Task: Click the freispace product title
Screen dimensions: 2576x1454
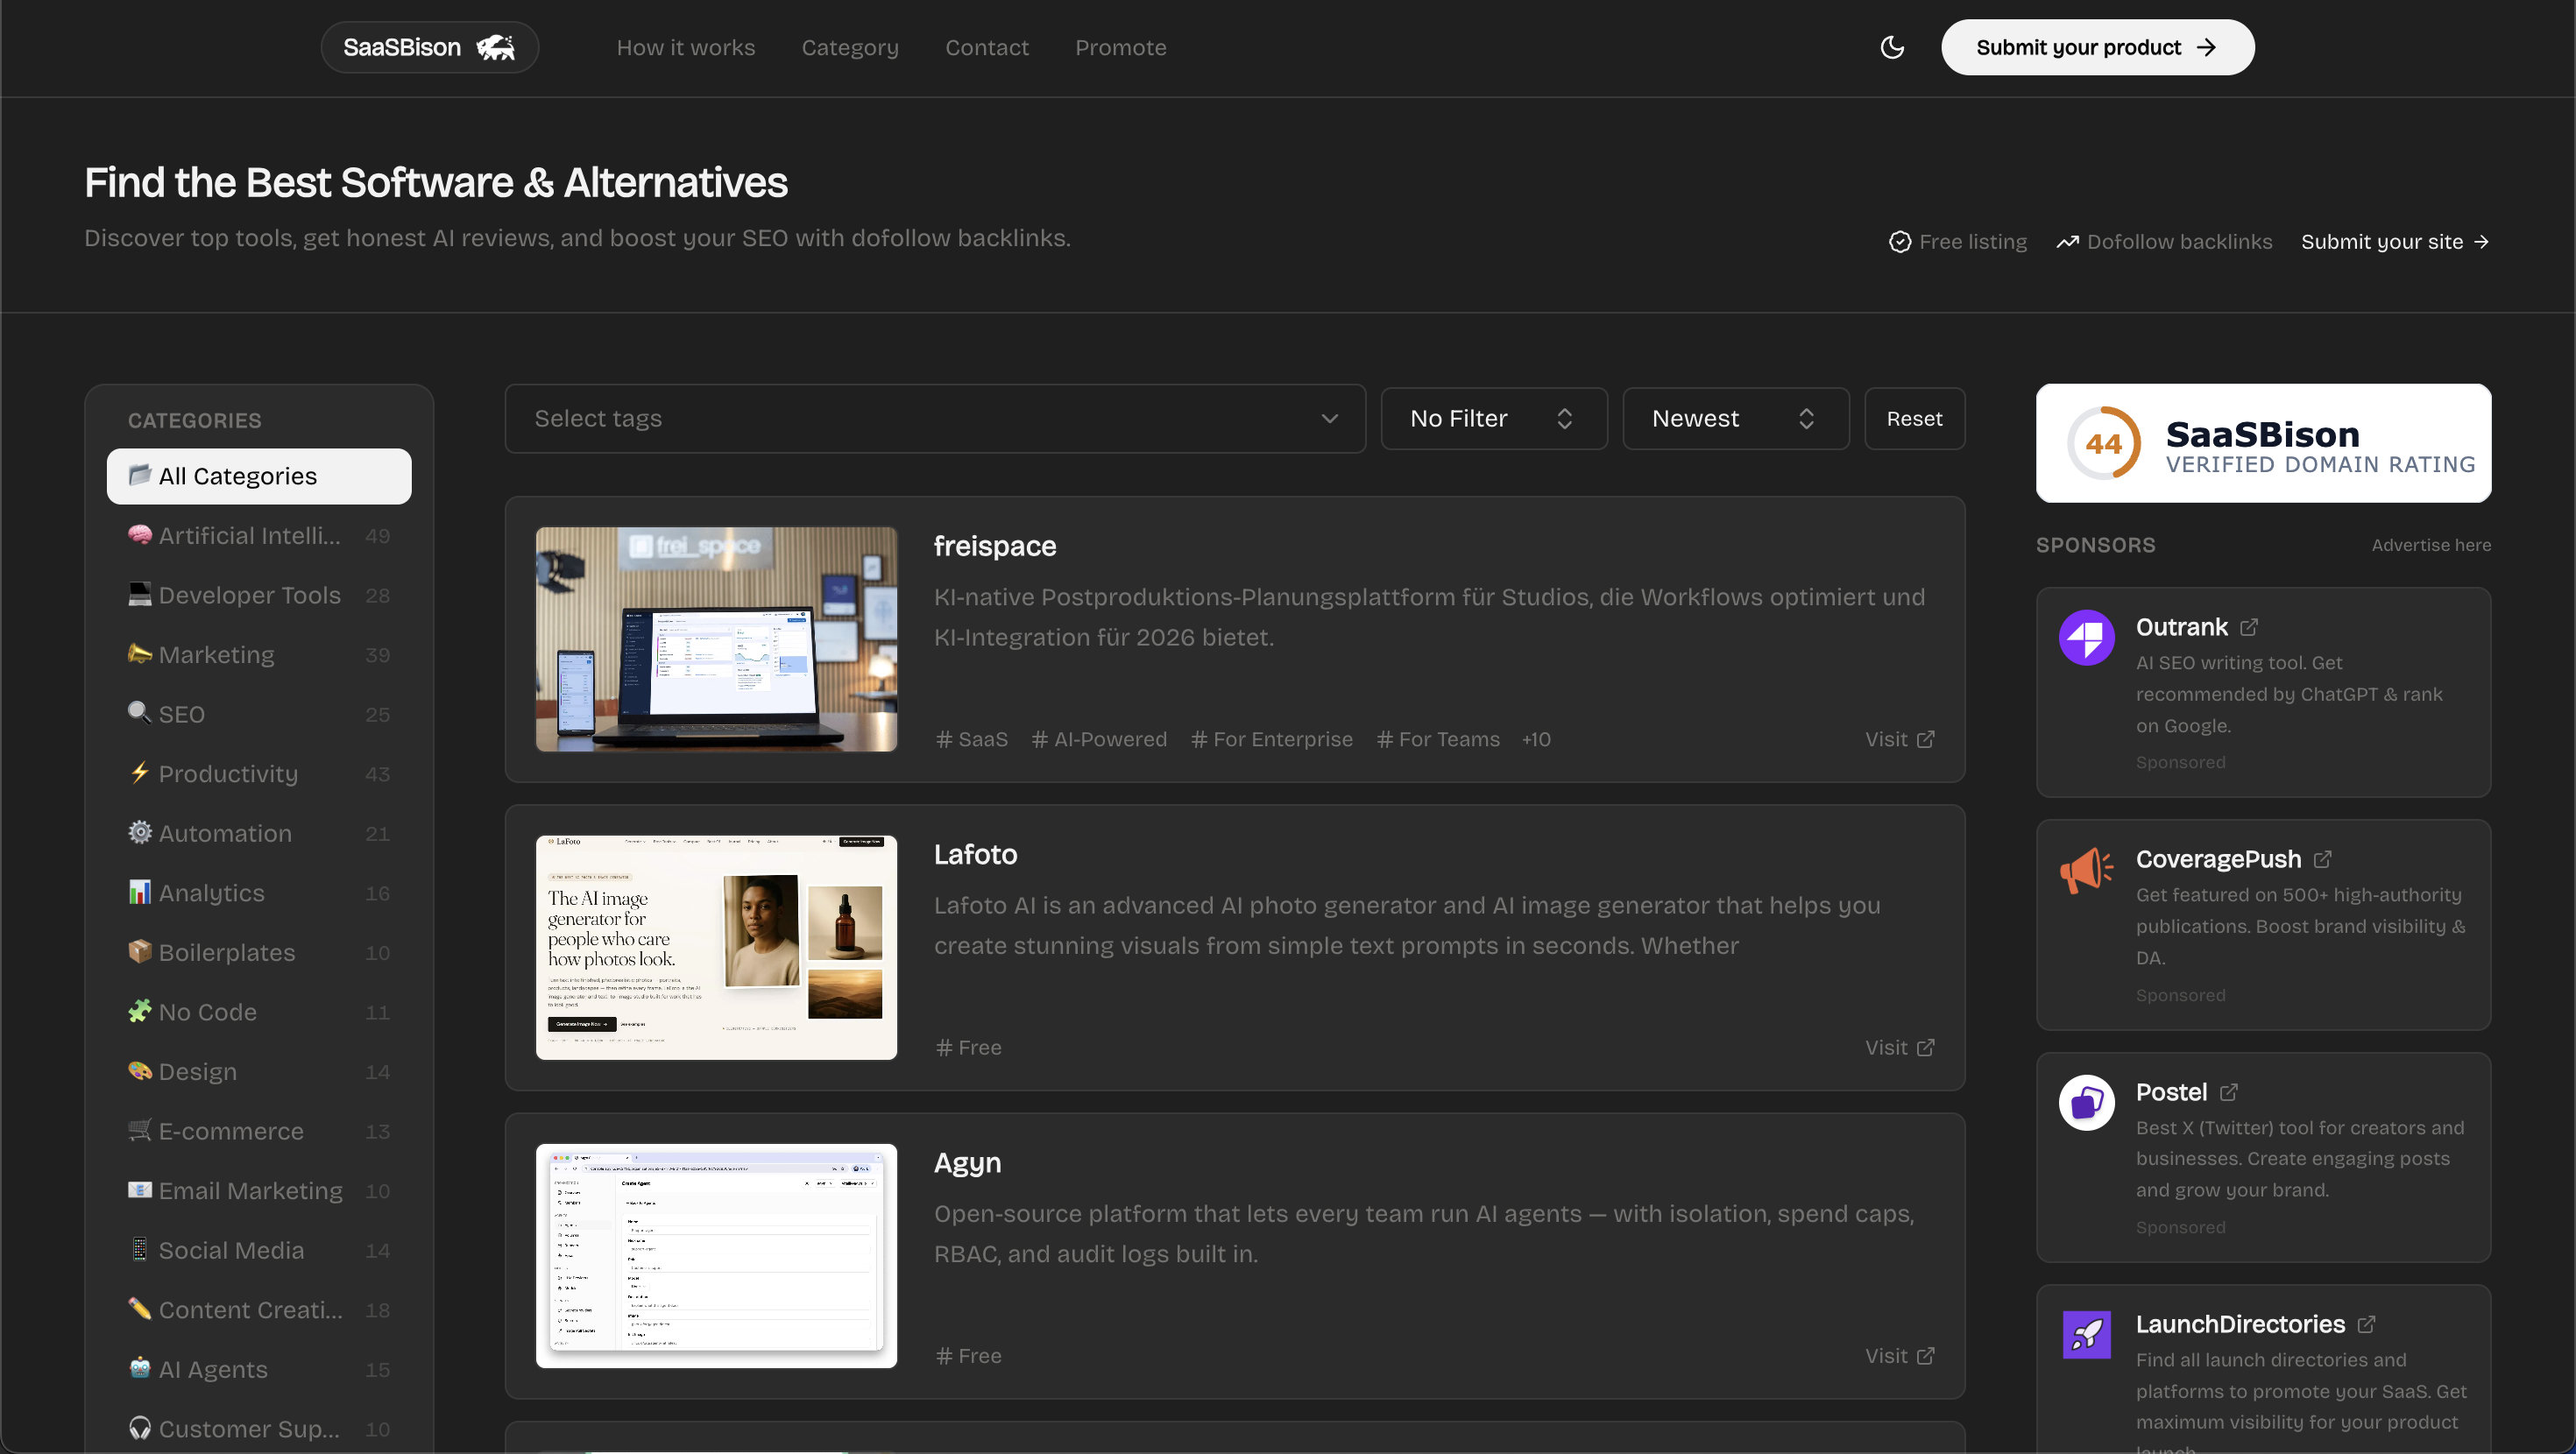Action: coord(995,546)
